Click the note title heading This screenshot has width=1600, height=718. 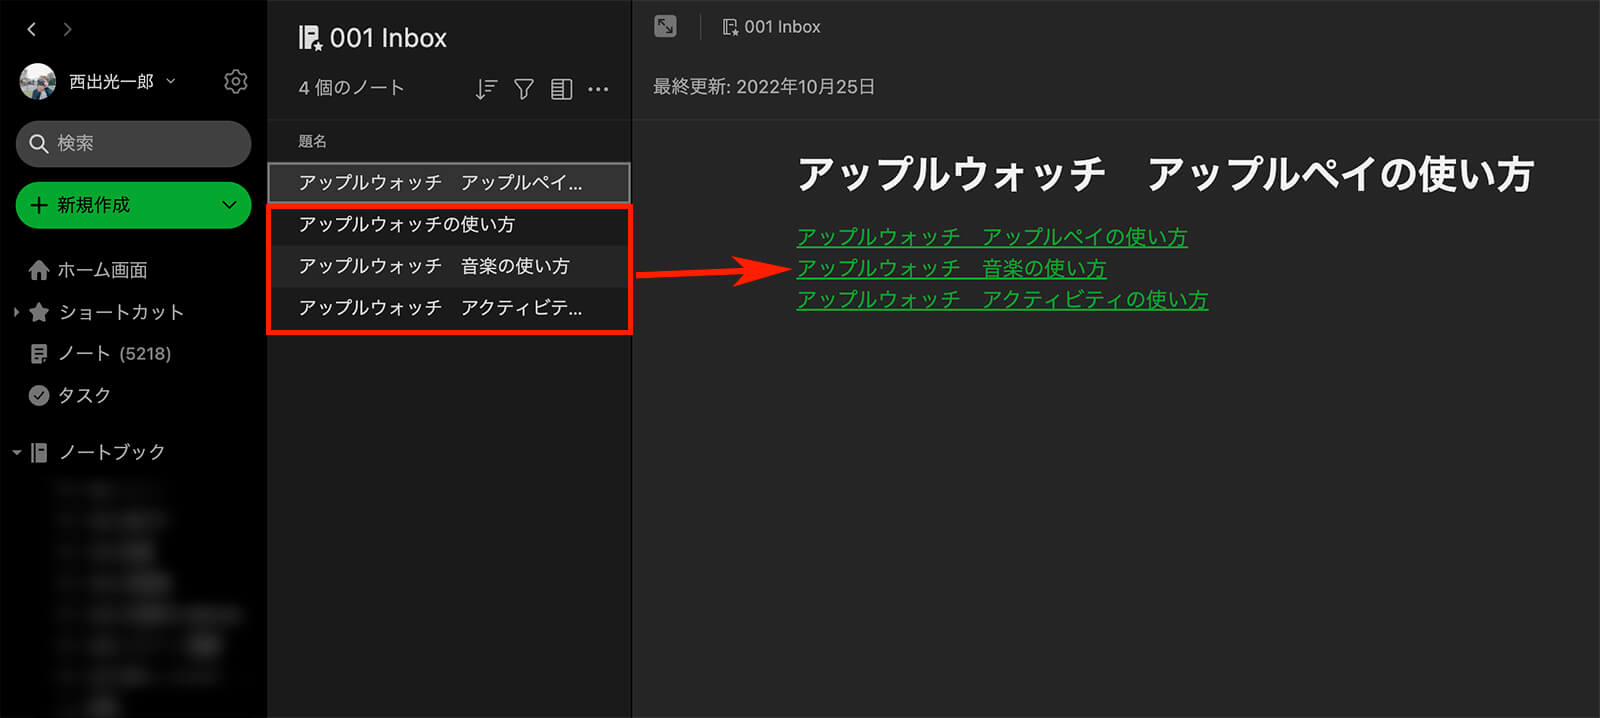tap(1165, 174)
